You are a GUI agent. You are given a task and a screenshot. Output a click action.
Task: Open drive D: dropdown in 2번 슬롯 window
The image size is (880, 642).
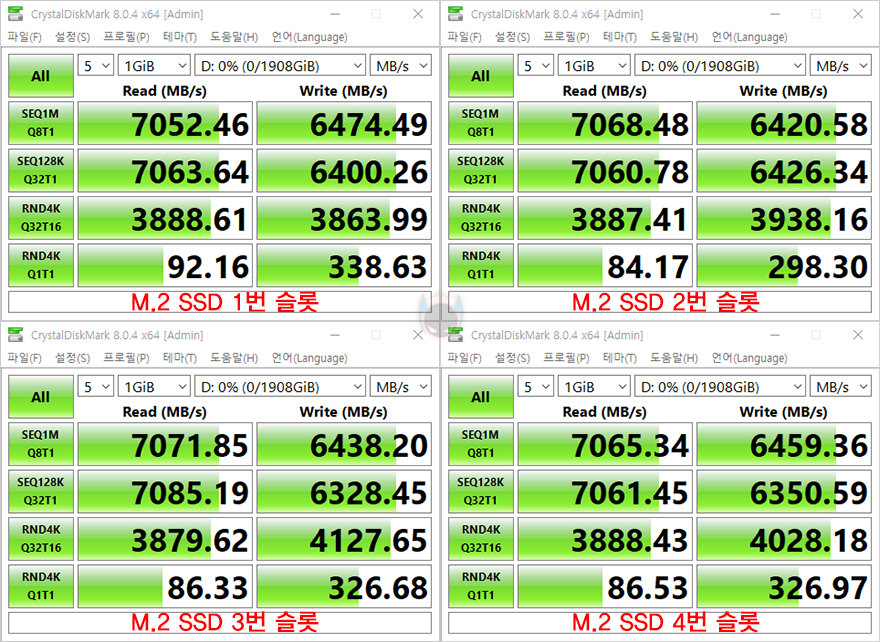[720, 66]
